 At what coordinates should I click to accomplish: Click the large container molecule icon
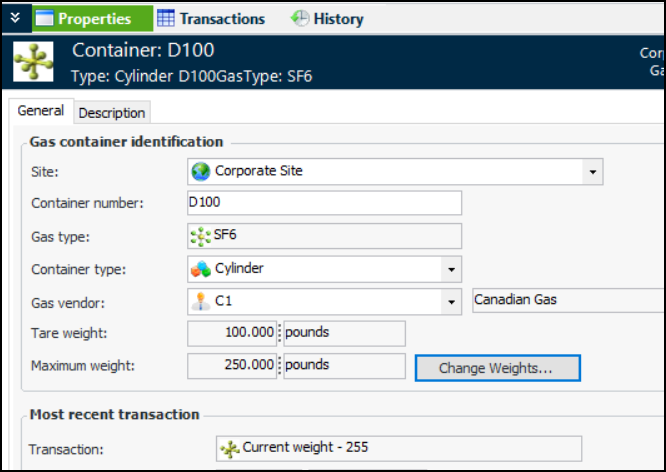[x=33, y=62]
